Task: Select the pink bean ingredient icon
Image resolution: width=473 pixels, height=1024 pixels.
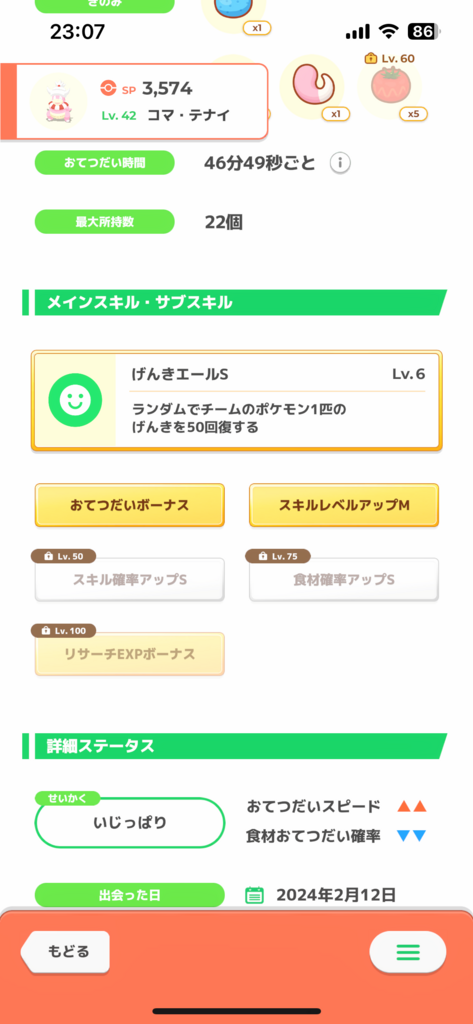Action: [x=312, y=86]
